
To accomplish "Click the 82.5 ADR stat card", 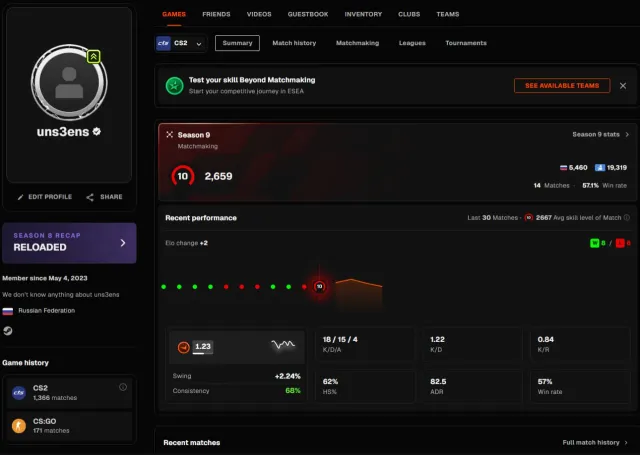I will 472,386.
